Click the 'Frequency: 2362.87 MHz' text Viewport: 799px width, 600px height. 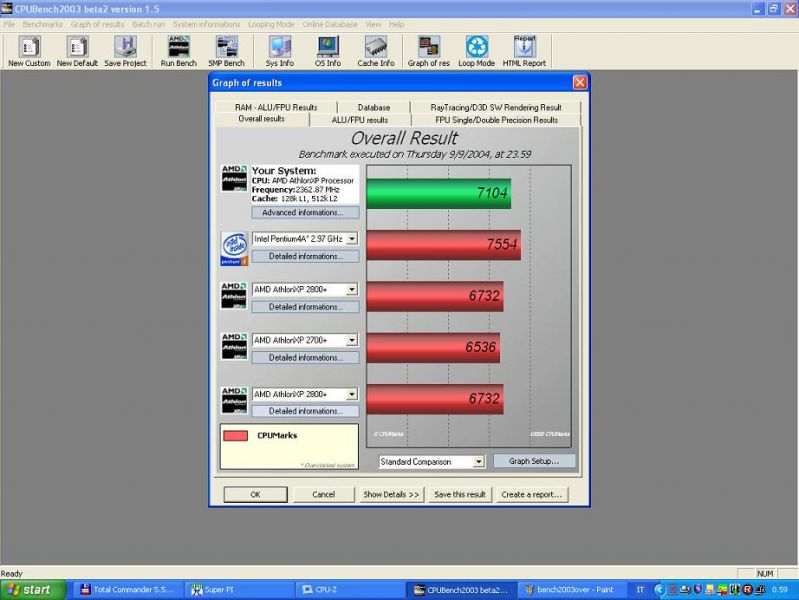(x=296, y=190)
